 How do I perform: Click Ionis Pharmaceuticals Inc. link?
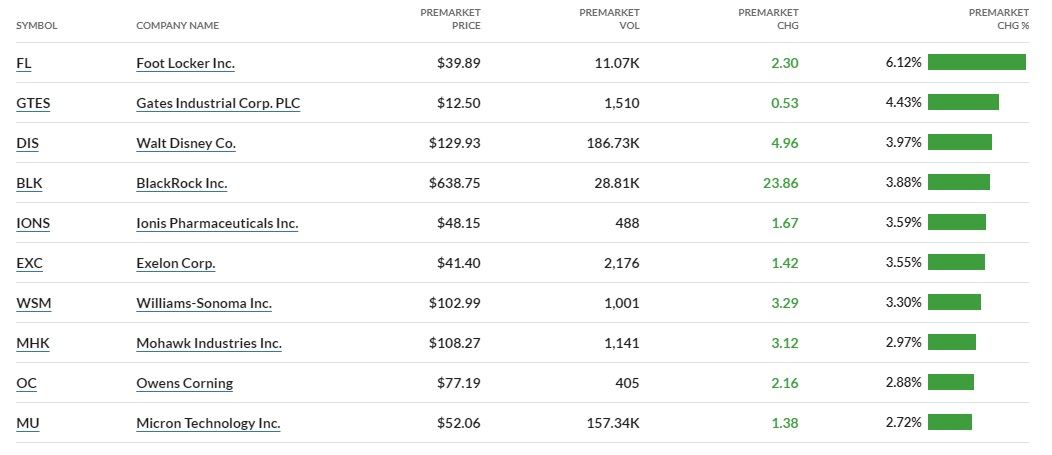coord(217,223)
